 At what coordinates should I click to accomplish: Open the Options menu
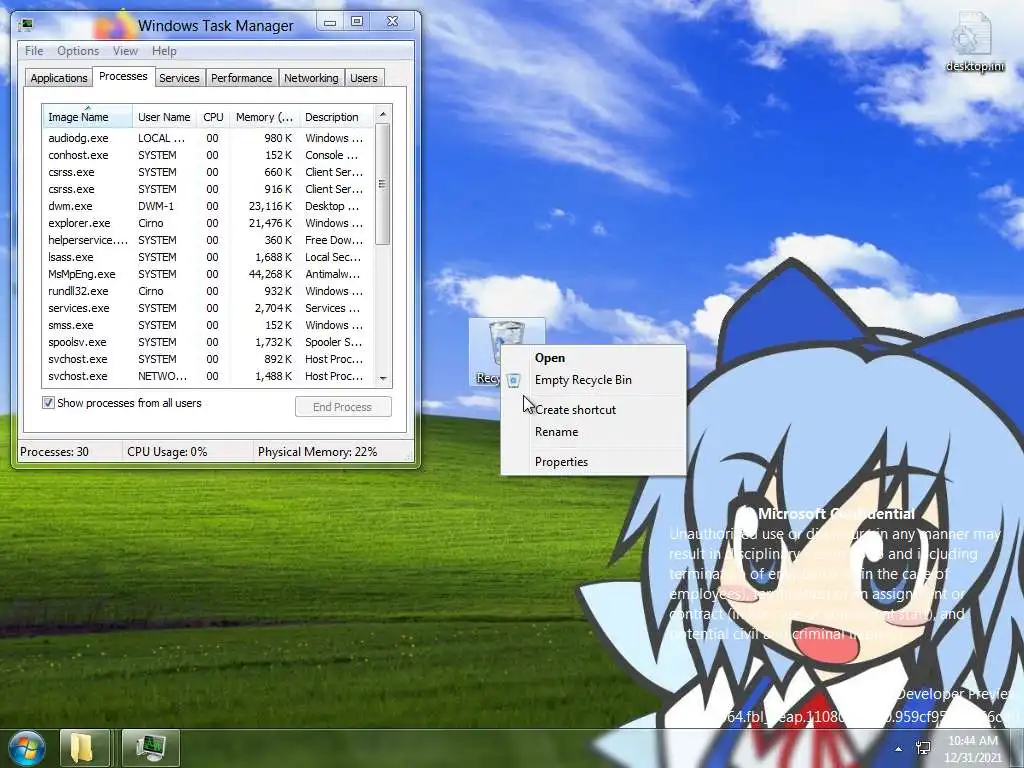tap(78, 51)
